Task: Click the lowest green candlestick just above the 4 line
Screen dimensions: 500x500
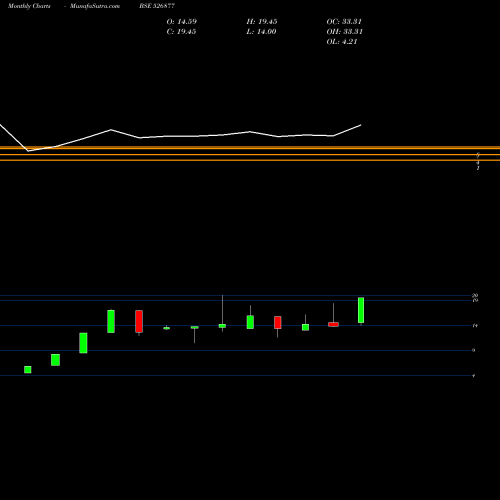Action: [28, 370]
